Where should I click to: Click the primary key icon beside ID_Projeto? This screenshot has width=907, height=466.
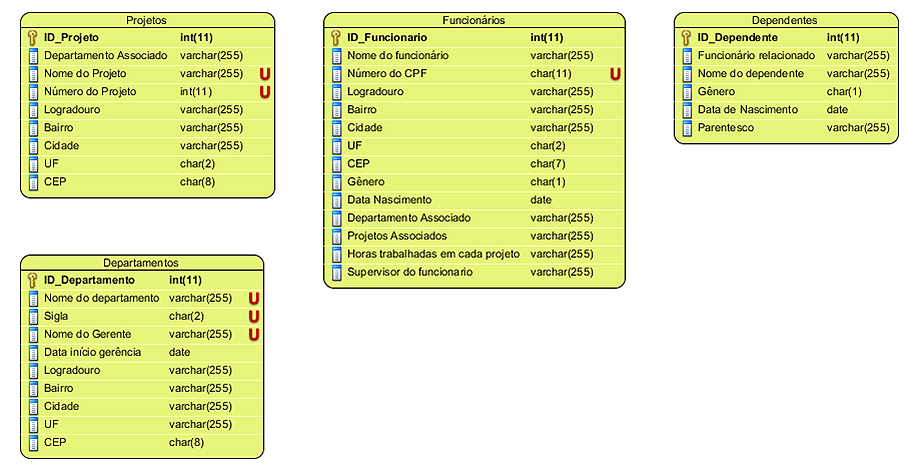[32, 38]
